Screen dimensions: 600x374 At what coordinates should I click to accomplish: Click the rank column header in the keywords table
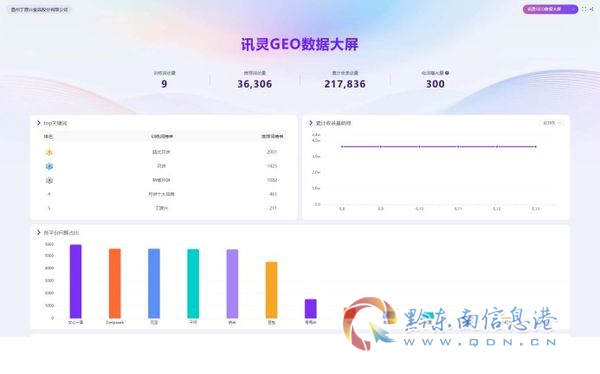pos(48,137)
